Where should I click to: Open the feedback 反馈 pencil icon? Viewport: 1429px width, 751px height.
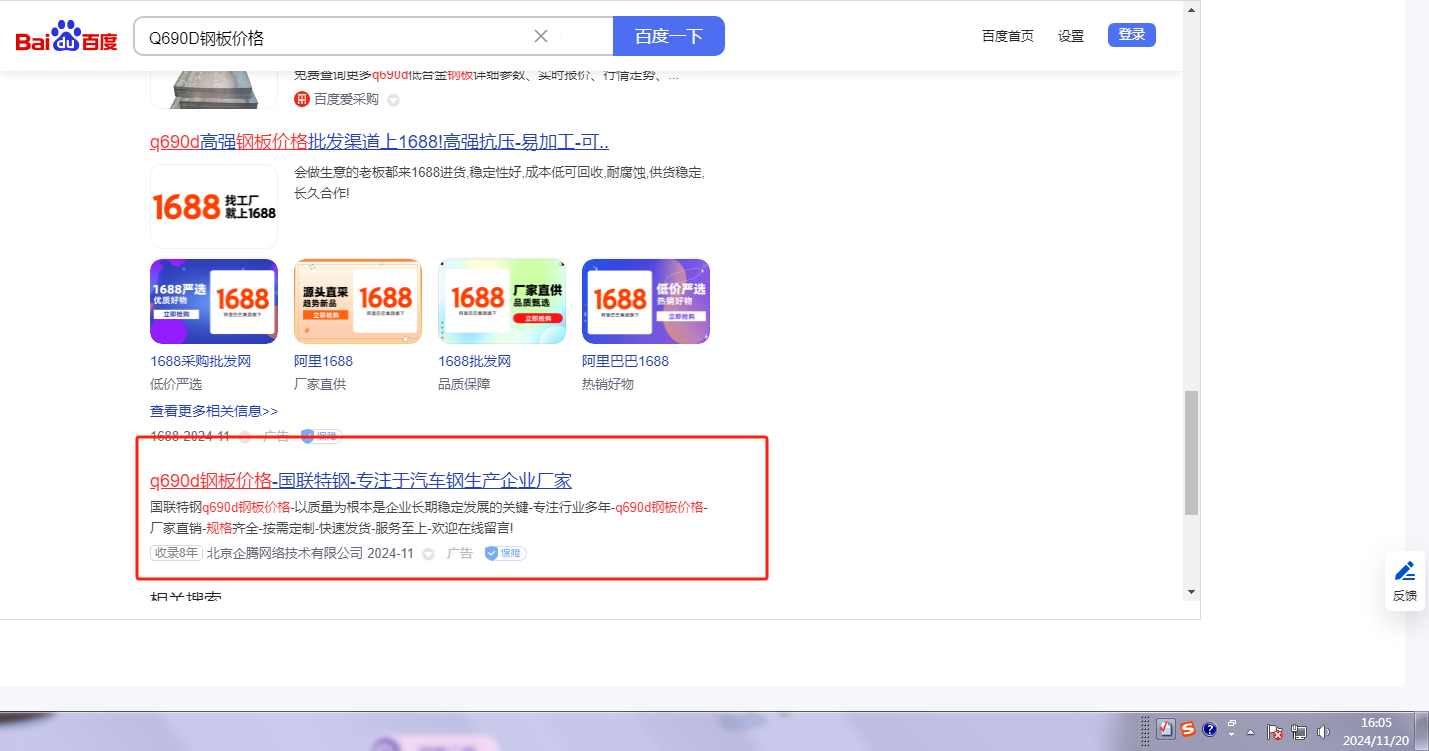[1405, 571]
